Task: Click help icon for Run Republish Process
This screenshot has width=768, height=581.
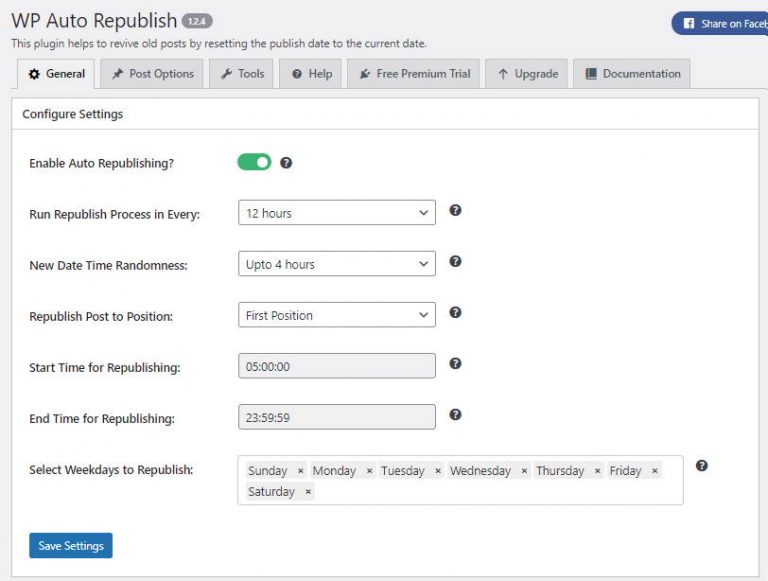Action: 455,210
